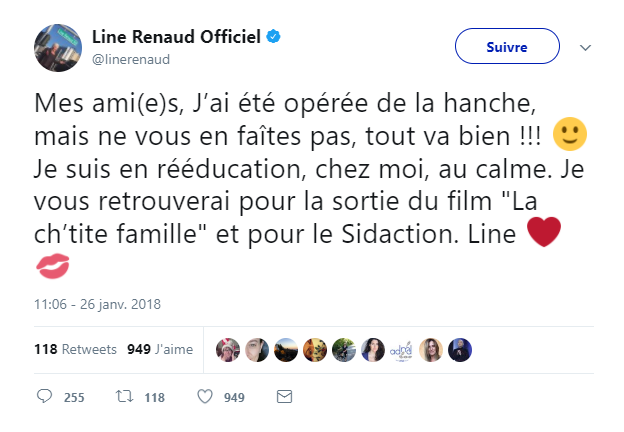Click the blue verified badge
Screen dimensions: 624x432
[x=273, y=37]
